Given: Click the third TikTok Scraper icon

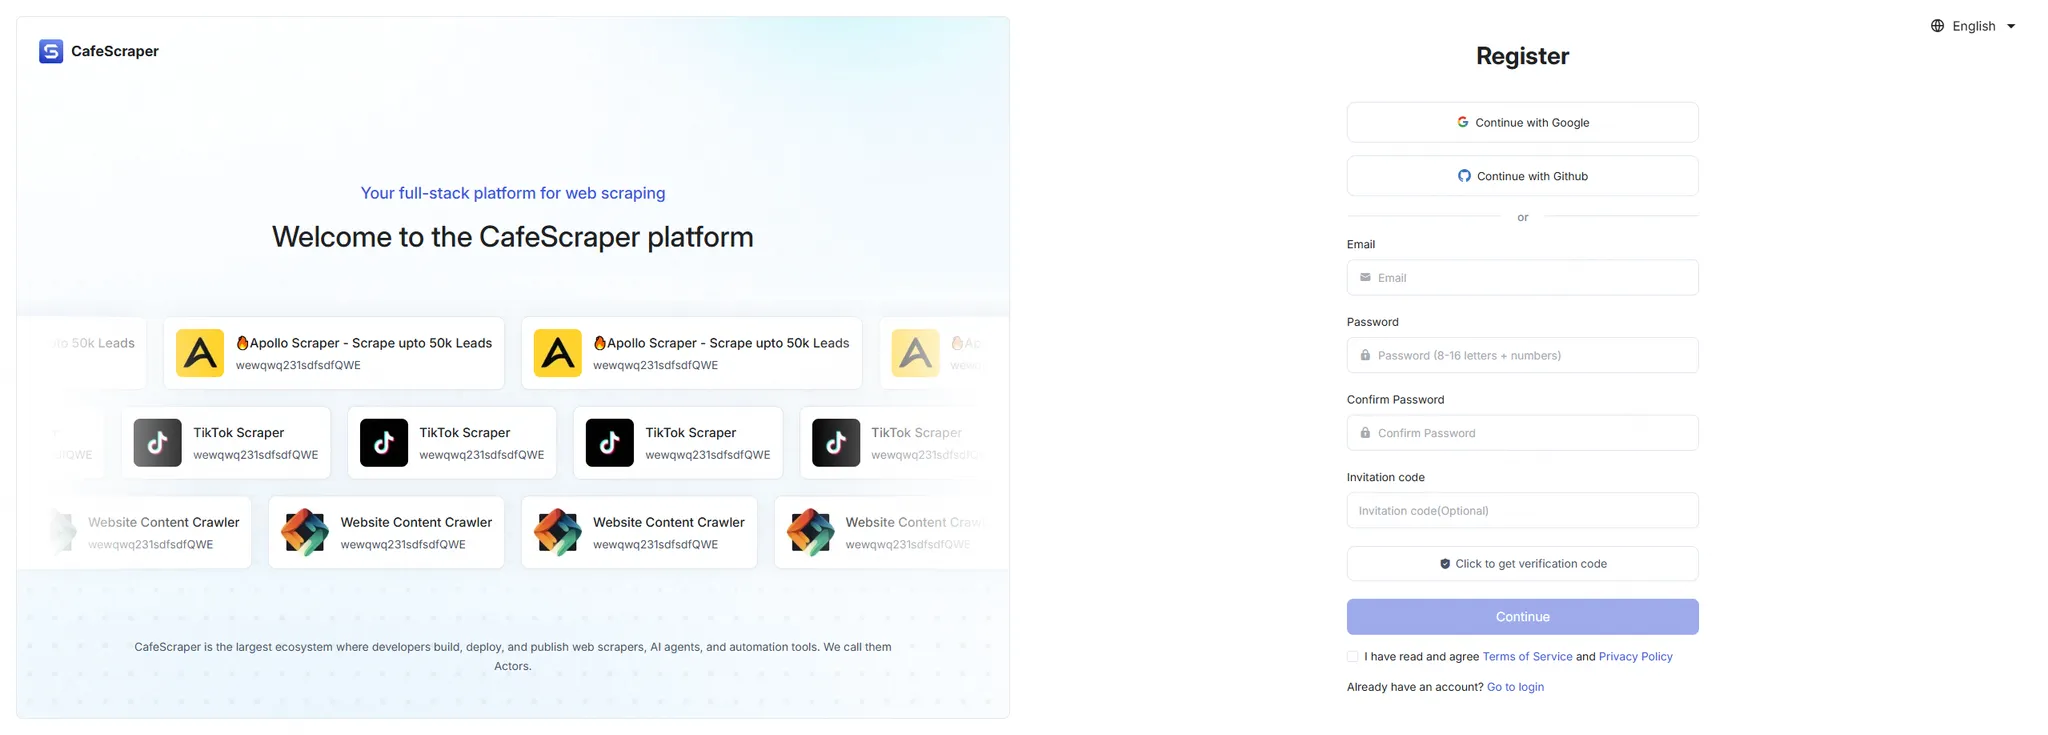Looking at the screenshot, I should click(610, 443).
